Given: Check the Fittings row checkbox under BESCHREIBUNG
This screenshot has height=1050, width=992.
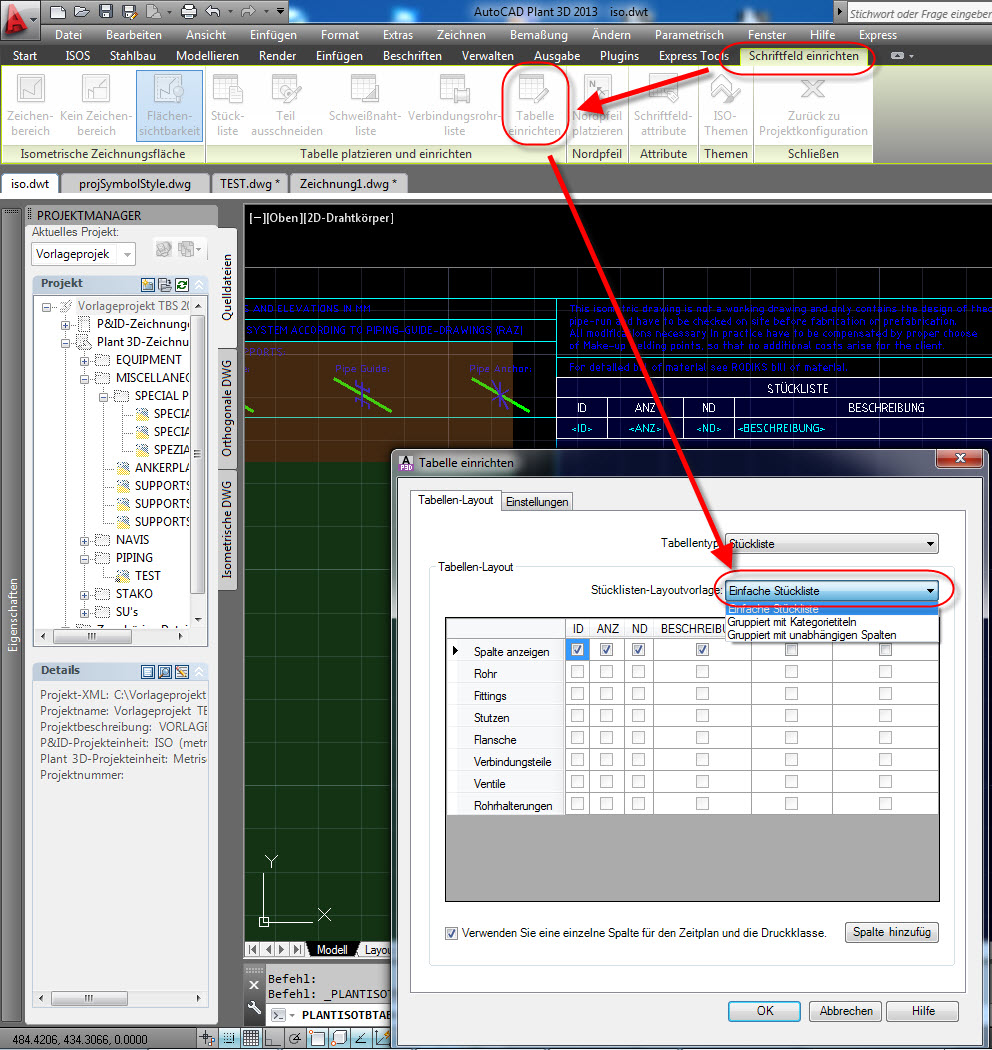Looking at the screenshot, I should point(702,694).
